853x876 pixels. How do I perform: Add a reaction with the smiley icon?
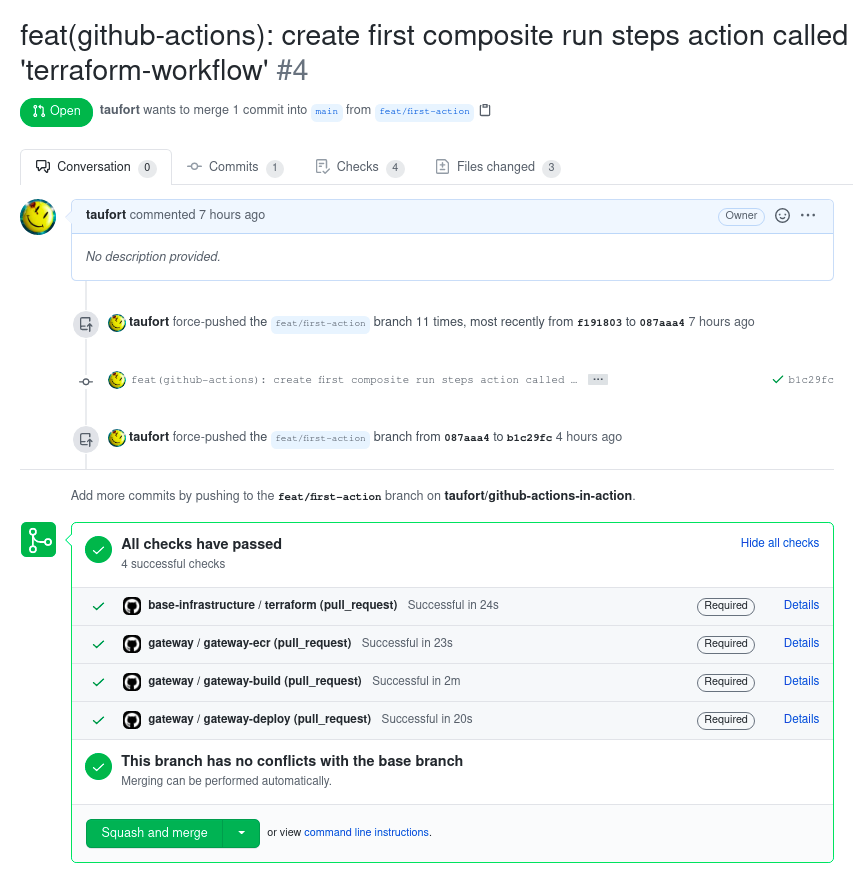click(x=782, y=215)
